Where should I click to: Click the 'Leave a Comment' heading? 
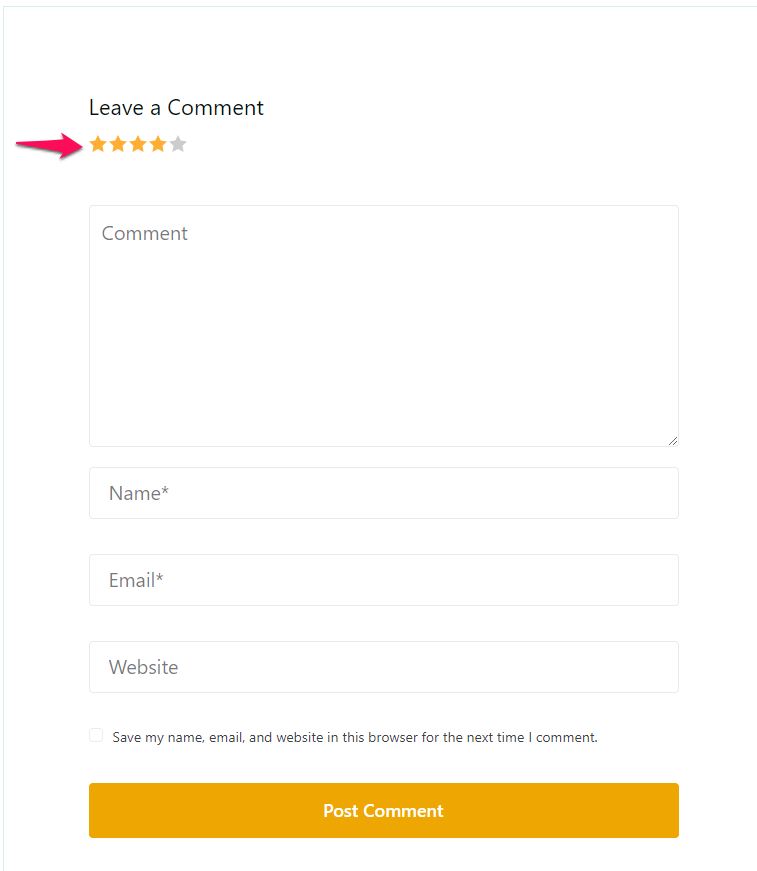[176, 108]
